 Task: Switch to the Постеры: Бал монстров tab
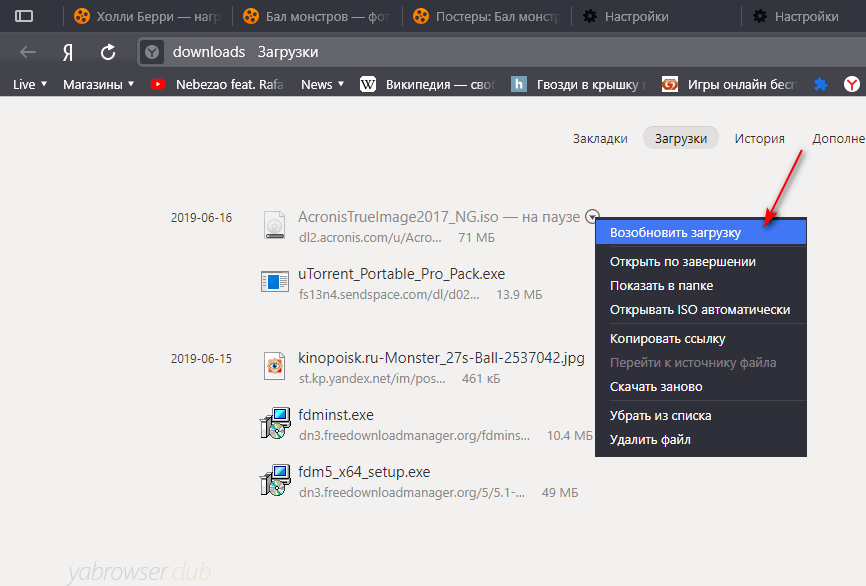coord(487,17)
